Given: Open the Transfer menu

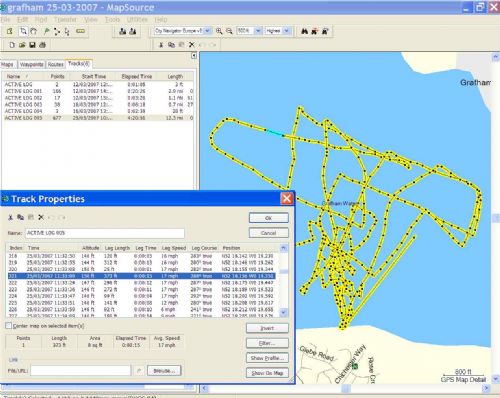Looking at the screenshot, I should (65, 20).
